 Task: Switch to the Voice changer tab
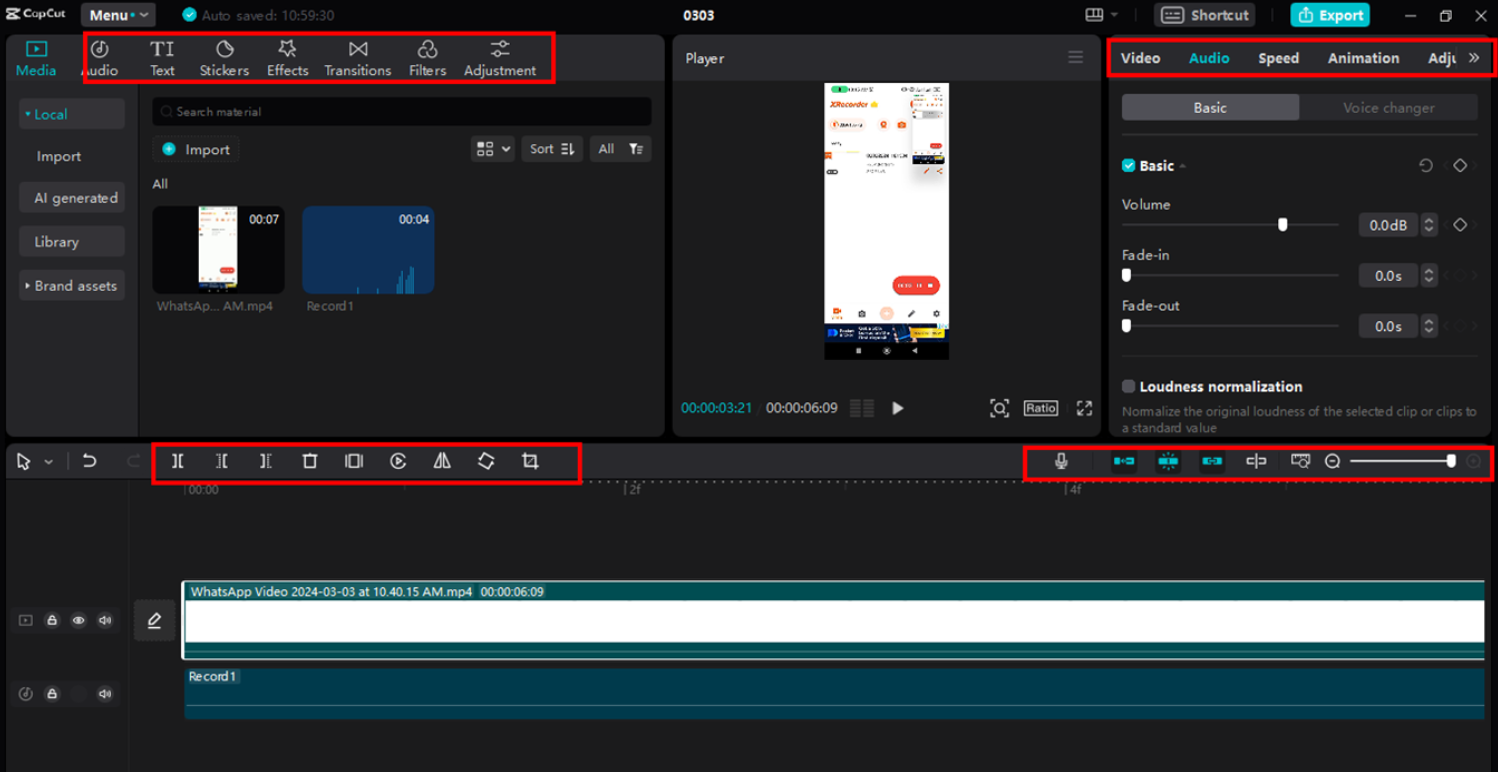click(1388, 107)
